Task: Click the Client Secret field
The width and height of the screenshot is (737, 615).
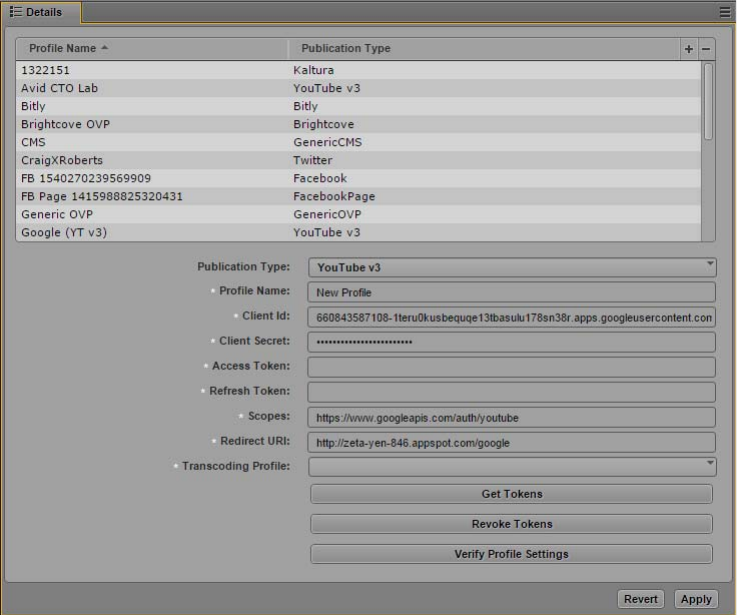Action: (x=512, y=342)
